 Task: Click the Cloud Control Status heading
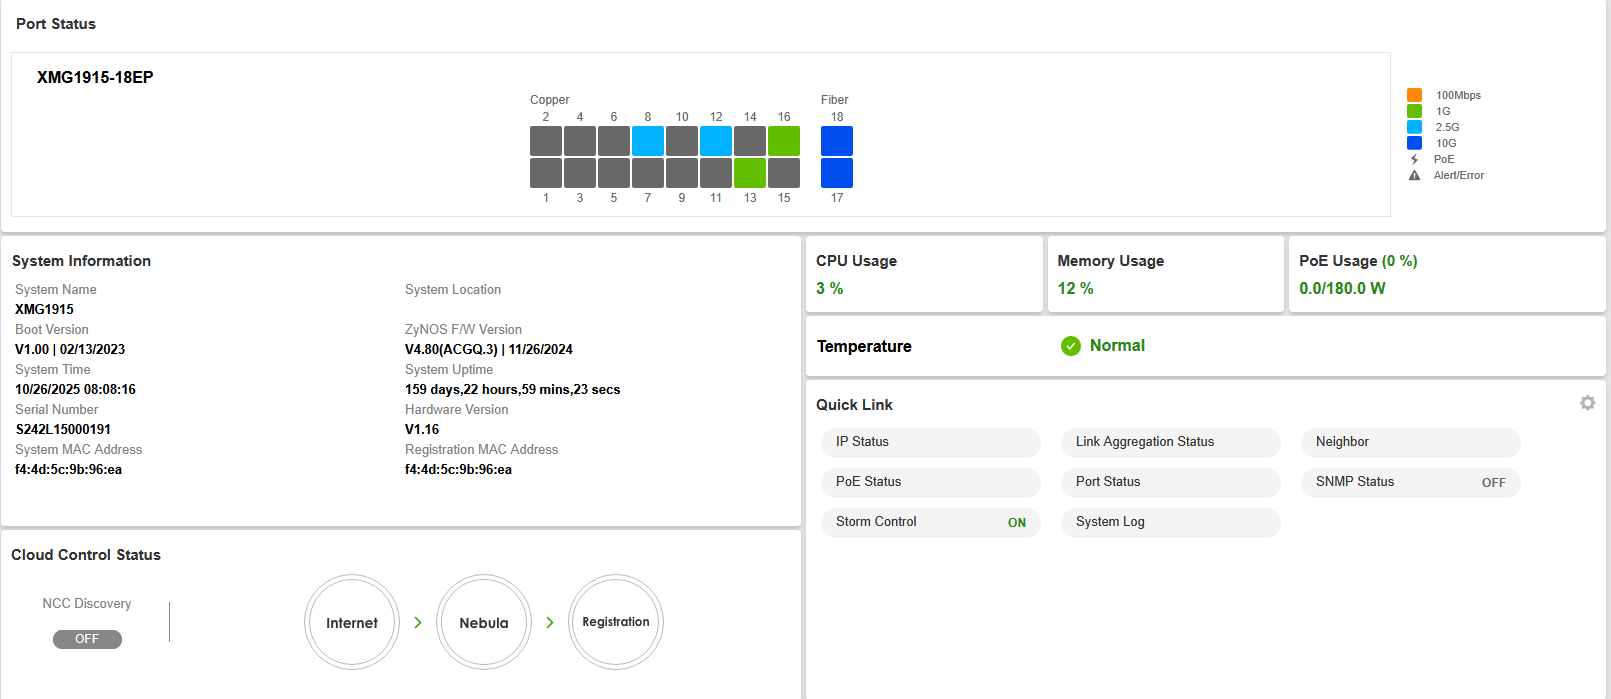click(86, 555)
